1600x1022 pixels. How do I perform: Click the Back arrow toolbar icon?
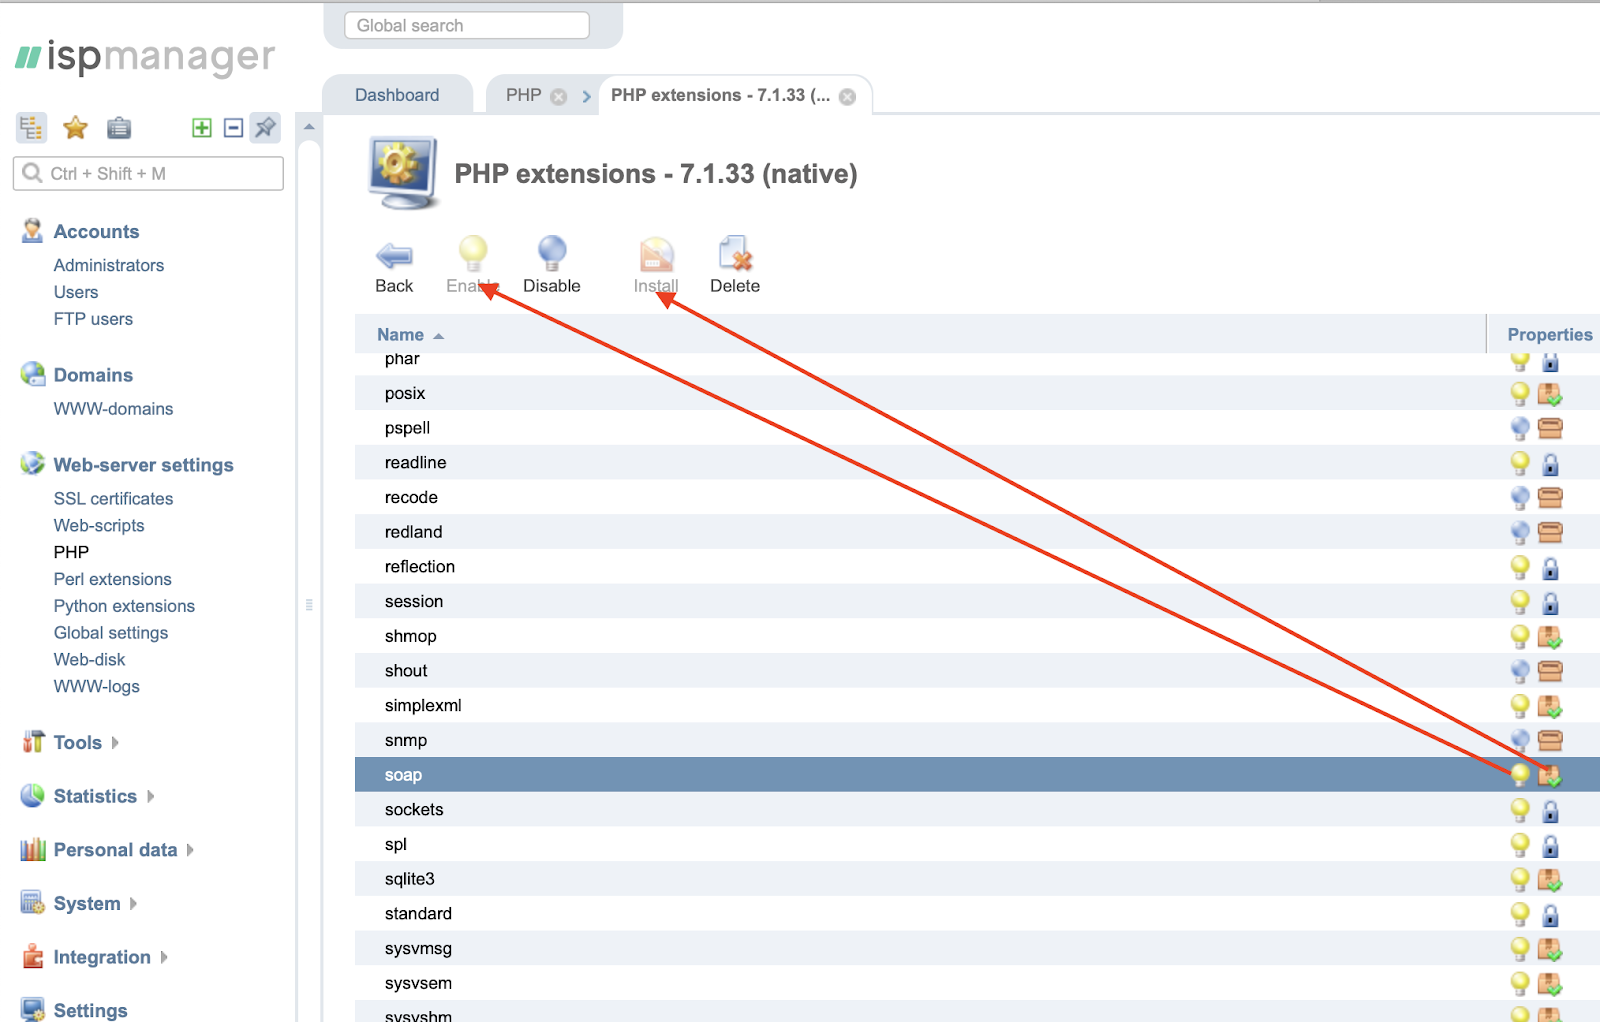tap(394, 256)
